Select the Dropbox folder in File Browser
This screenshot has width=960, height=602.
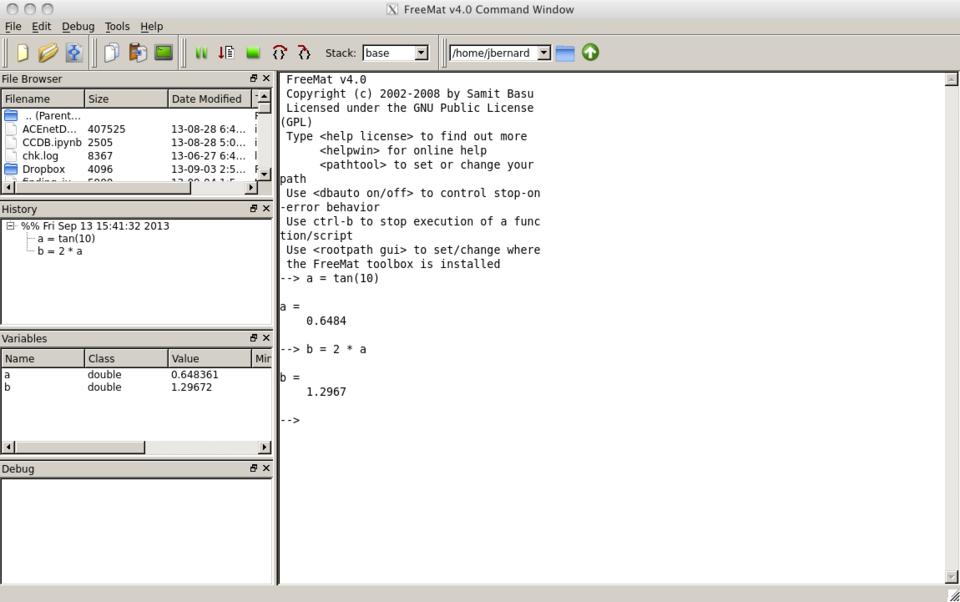(43, 170)
